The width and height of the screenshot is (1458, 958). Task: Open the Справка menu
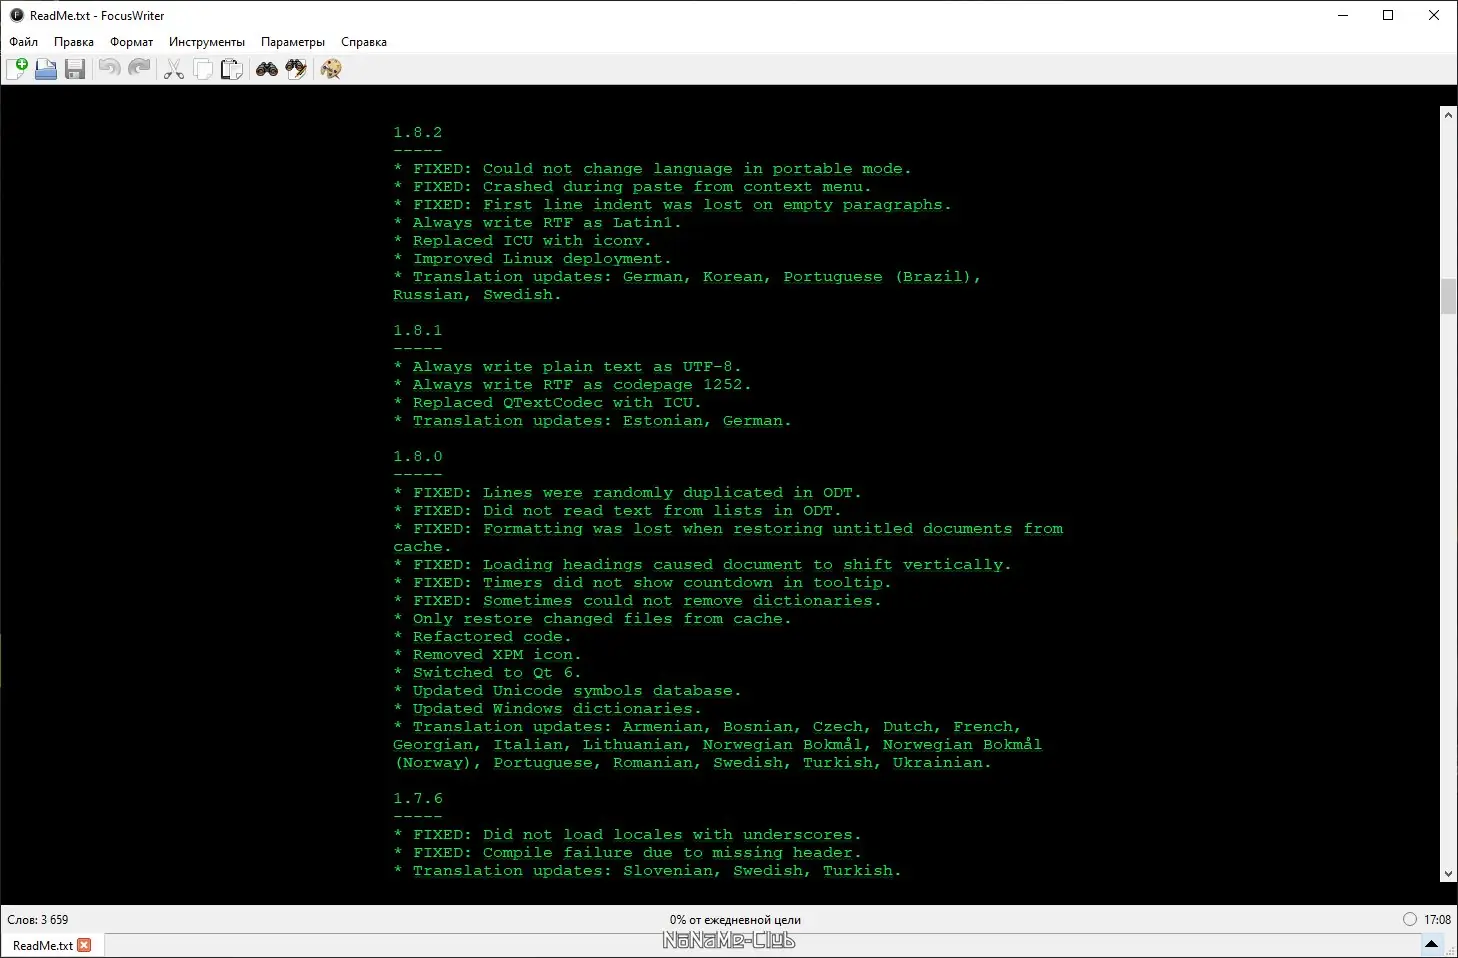pos(364,42)
